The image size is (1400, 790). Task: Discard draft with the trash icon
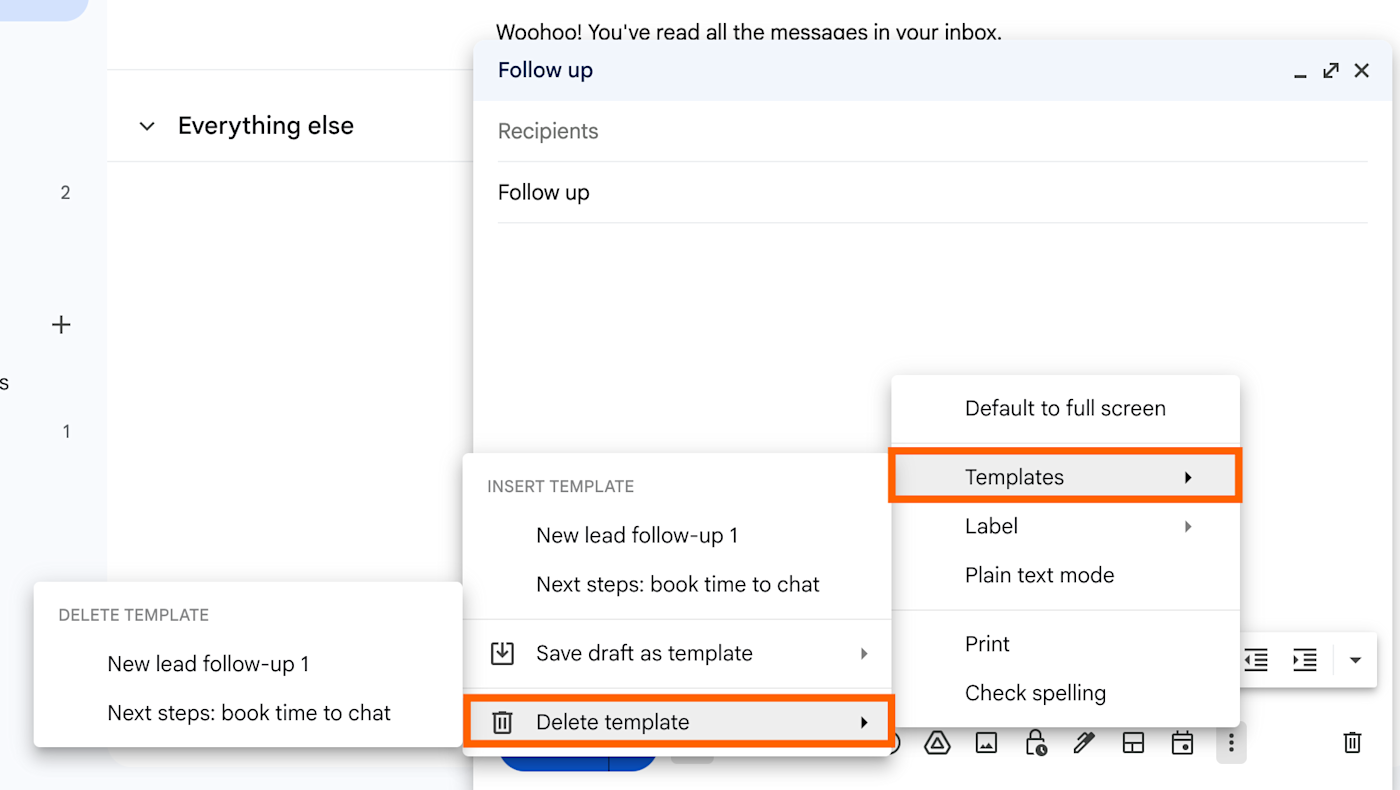(x=1352, y=742)
